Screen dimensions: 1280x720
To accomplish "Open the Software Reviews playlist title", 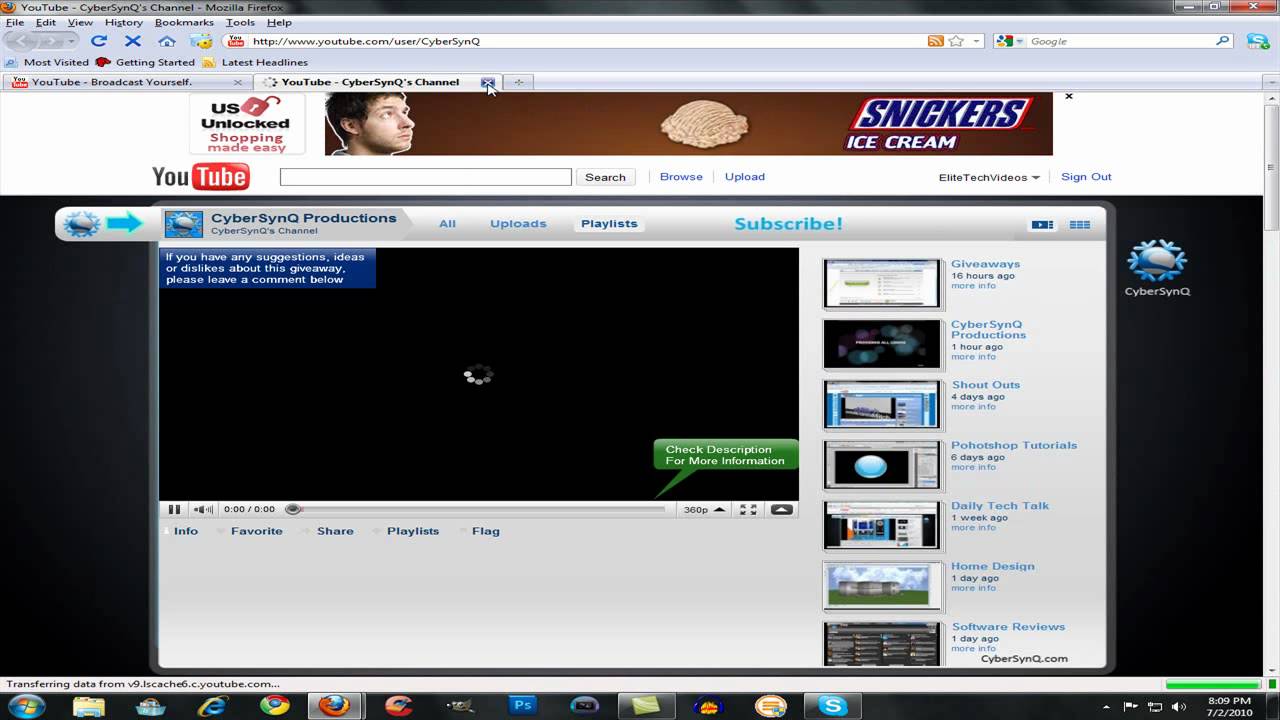I will pyautogui.click(x=1008, y=627).
